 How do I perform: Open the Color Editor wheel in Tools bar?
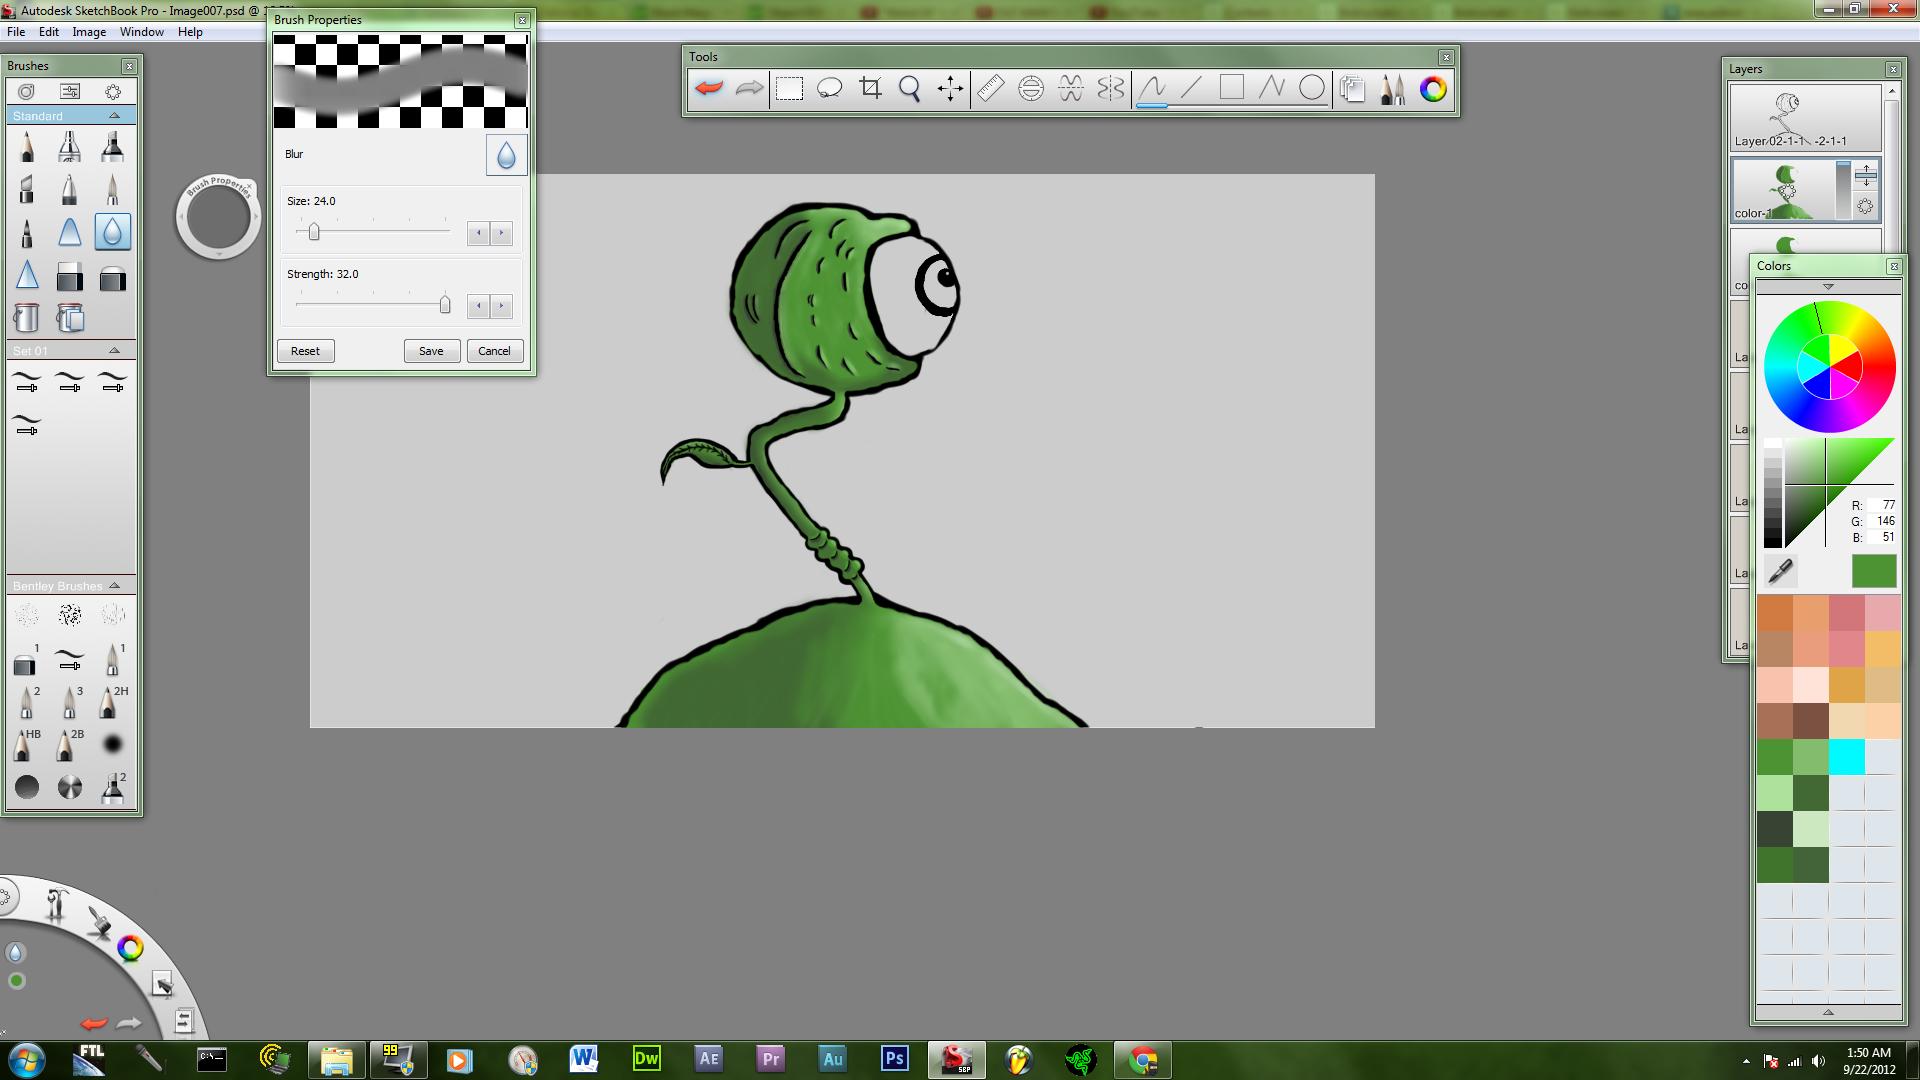pos(1433,88)
